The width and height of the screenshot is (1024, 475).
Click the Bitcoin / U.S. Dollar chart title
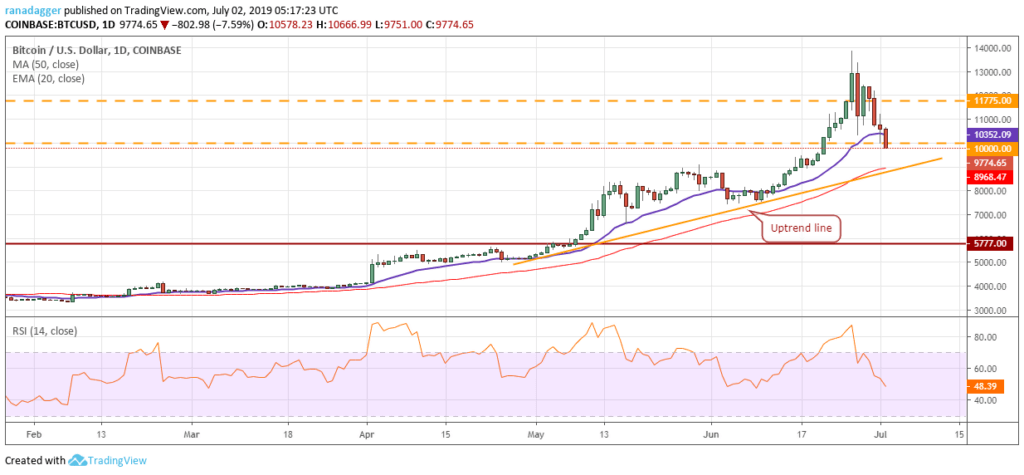click(x=96, y=50)
